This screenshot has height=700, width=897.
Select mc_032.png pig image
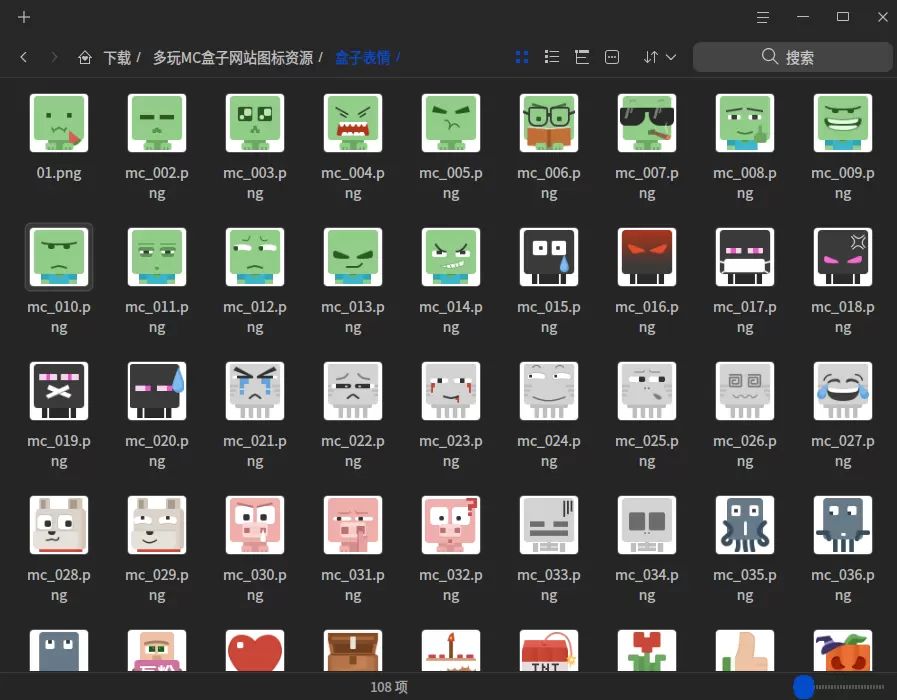[451, 524]
